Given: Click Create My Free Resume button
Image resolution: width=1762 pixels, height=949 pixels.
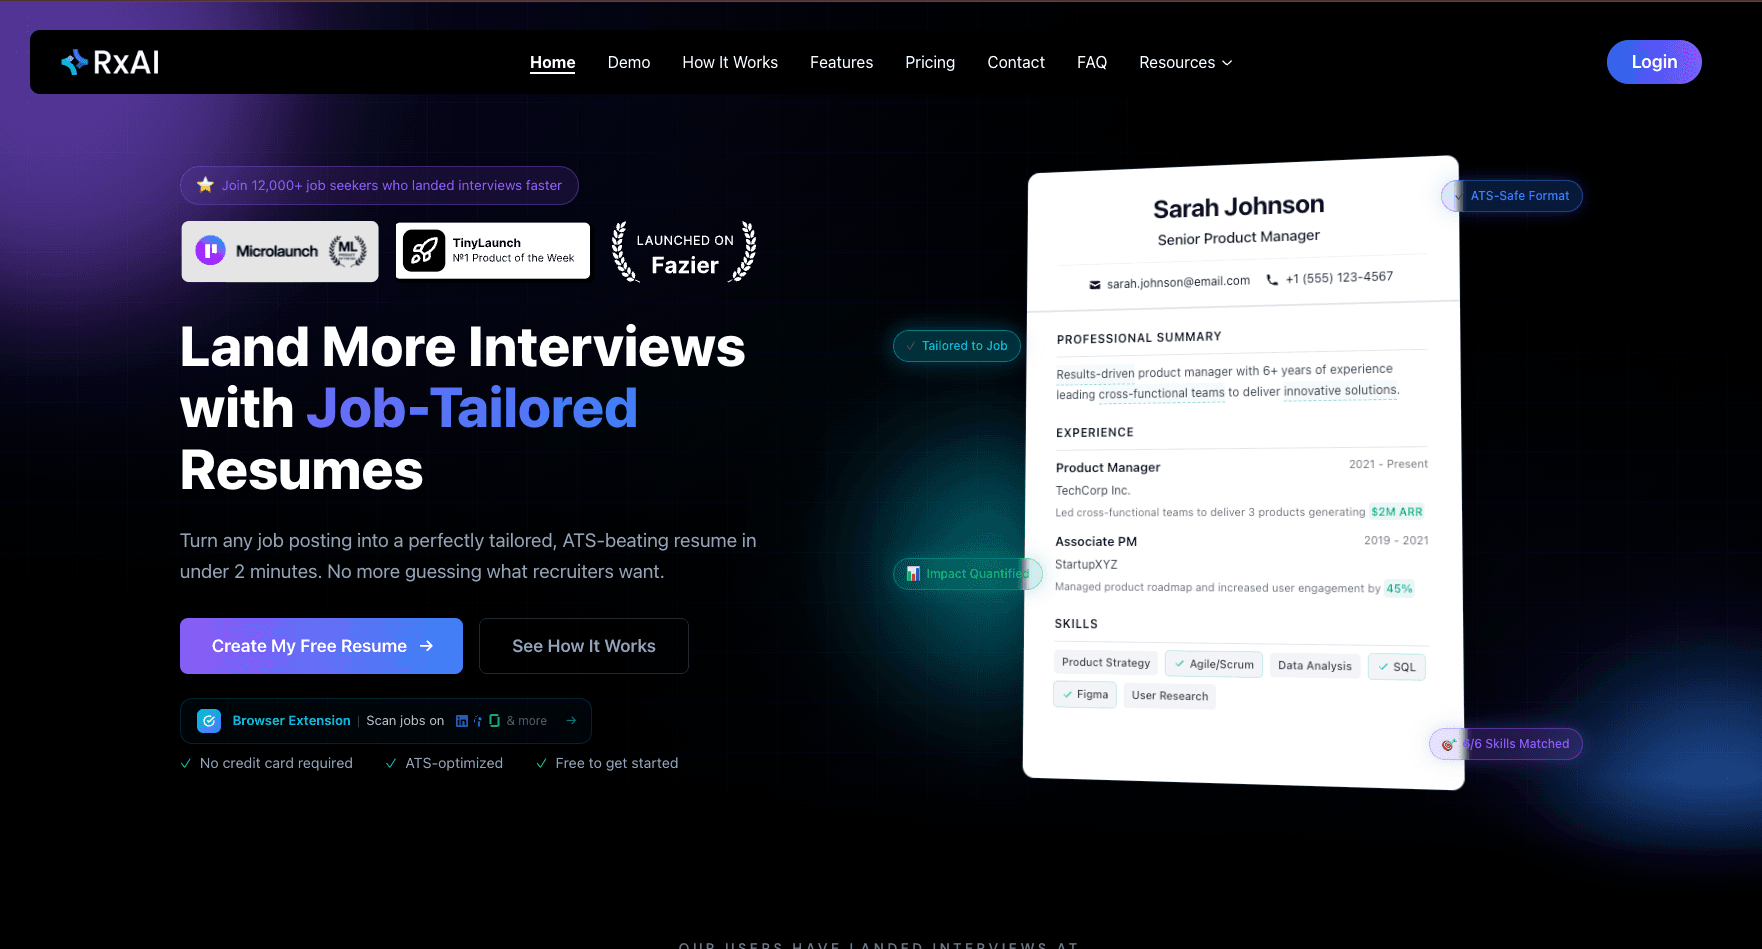Looking at the screenshot, I should coord(321,646).
